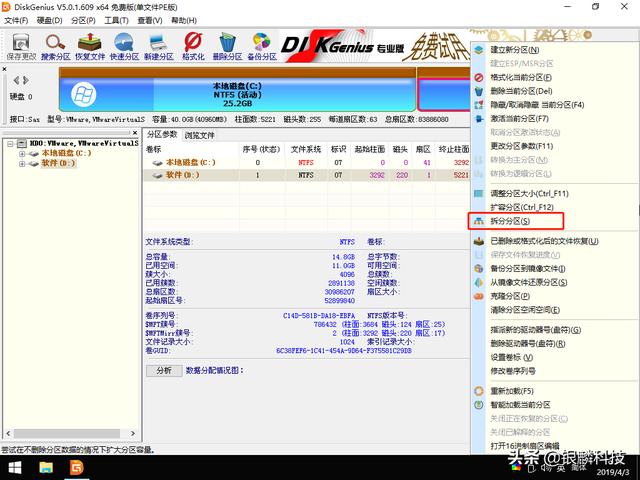640x480 pixels.
Task: Choose 扩容分区(Ctrl_F12) from context menu
Action: 554,207
